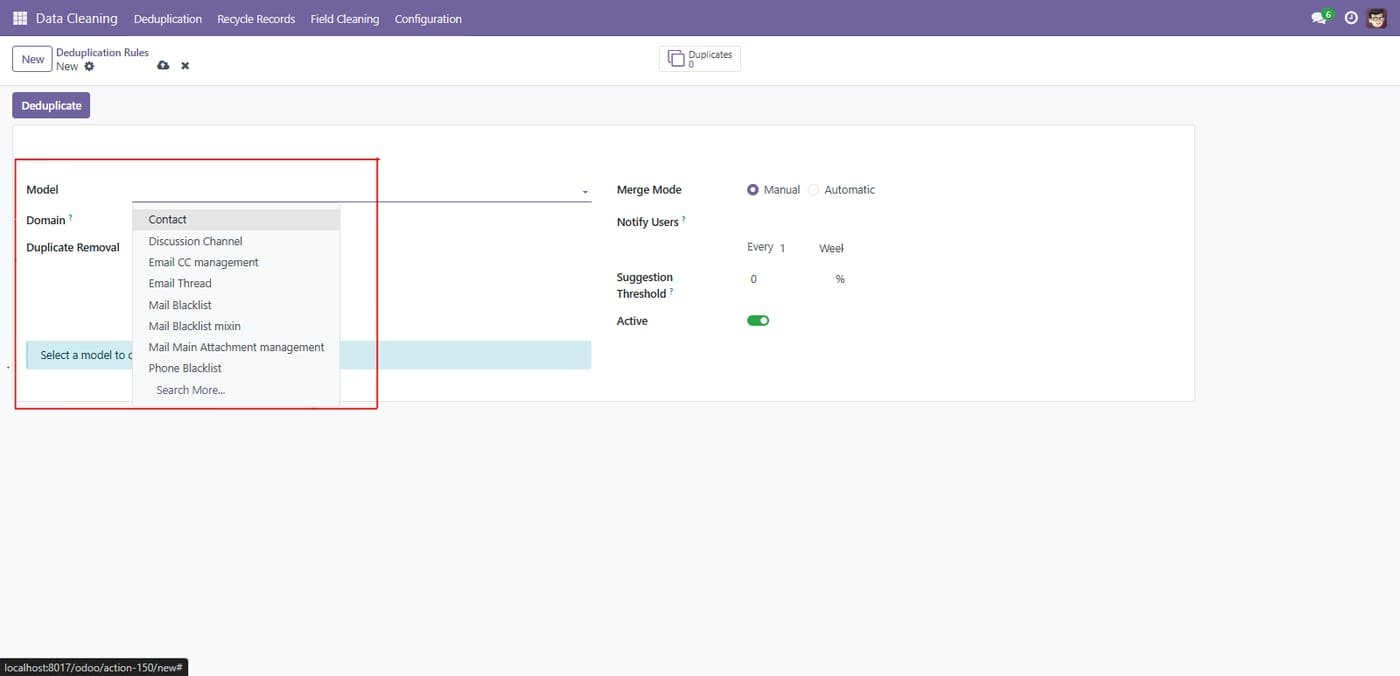Open the Duplicates stat button
The image size is (1400, 676).
pyautogui.click(x=700, y=59)
